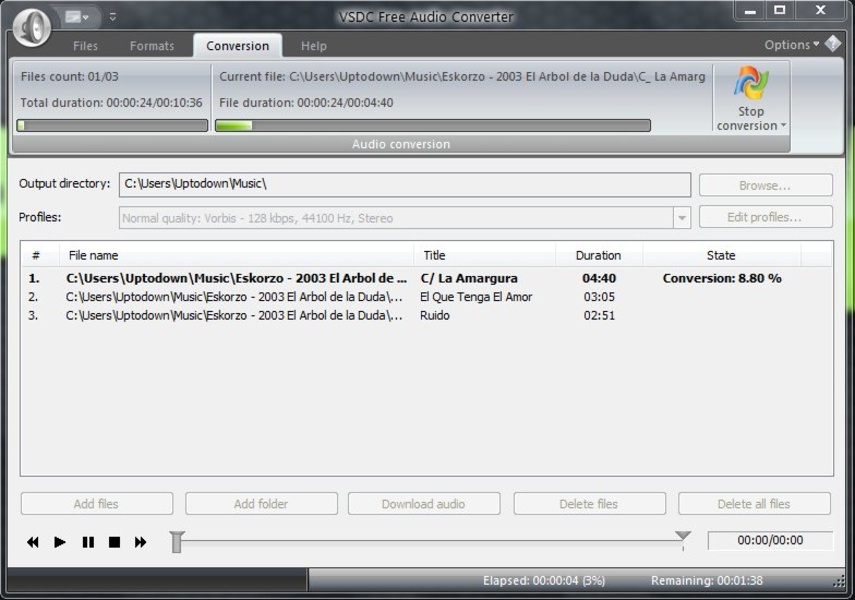Click the play icon

[60, 542]
